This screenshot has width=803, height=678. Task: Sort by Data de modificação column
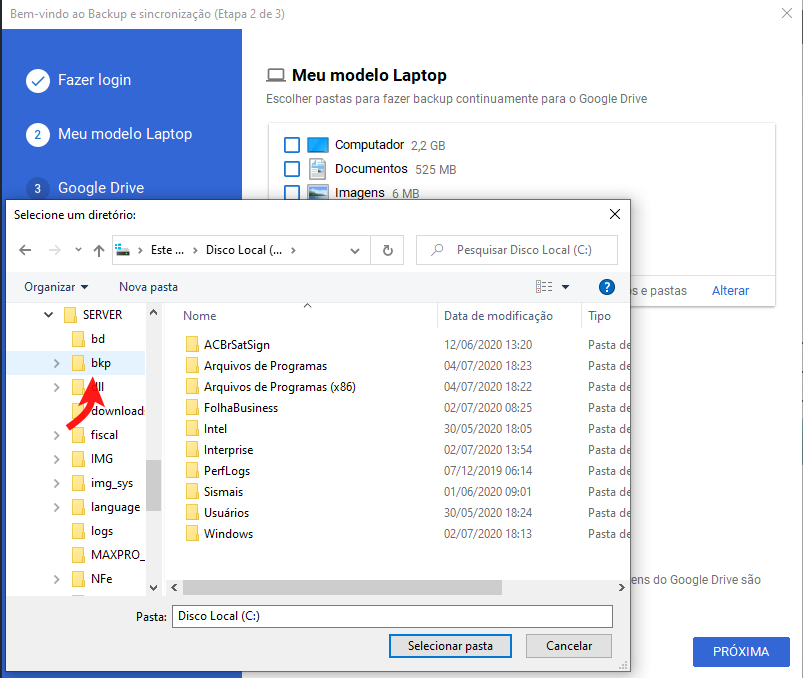pyautogui.click(x=498, y=316)
